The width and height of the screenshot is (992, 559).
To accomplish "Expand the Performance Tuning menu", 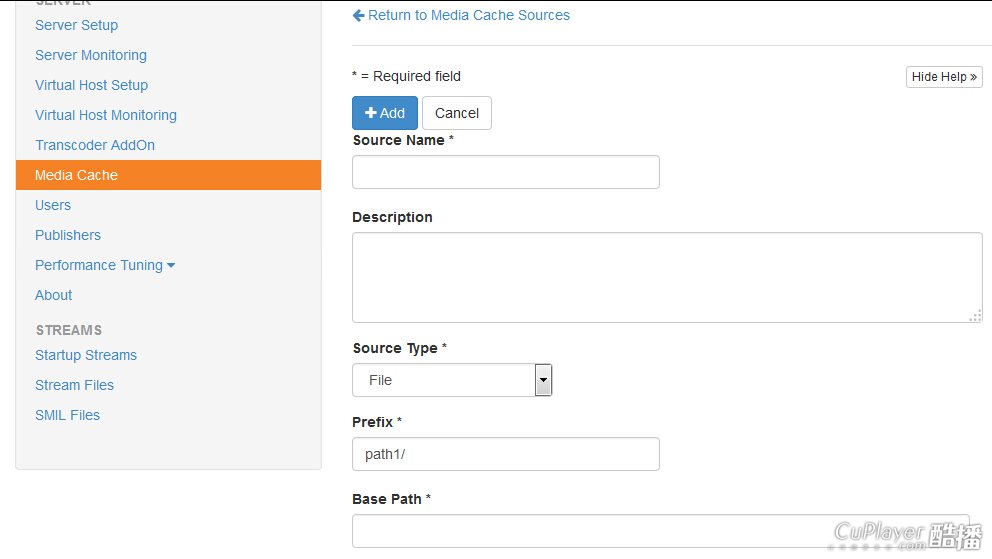I will [105, 265].
